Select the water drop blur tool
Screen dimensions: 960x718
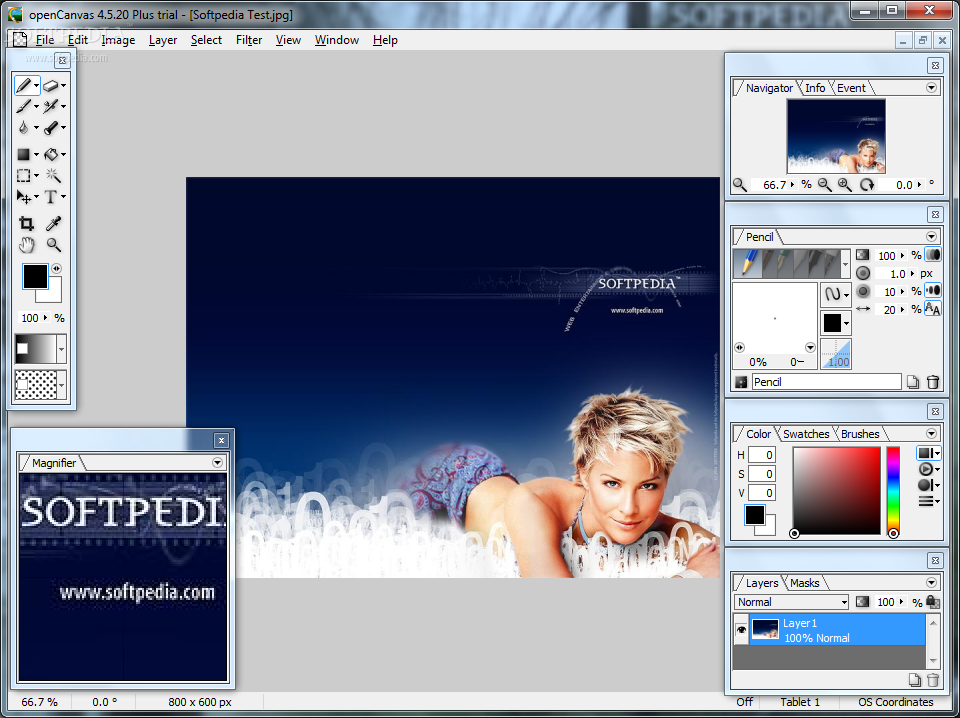click(23, 127)
